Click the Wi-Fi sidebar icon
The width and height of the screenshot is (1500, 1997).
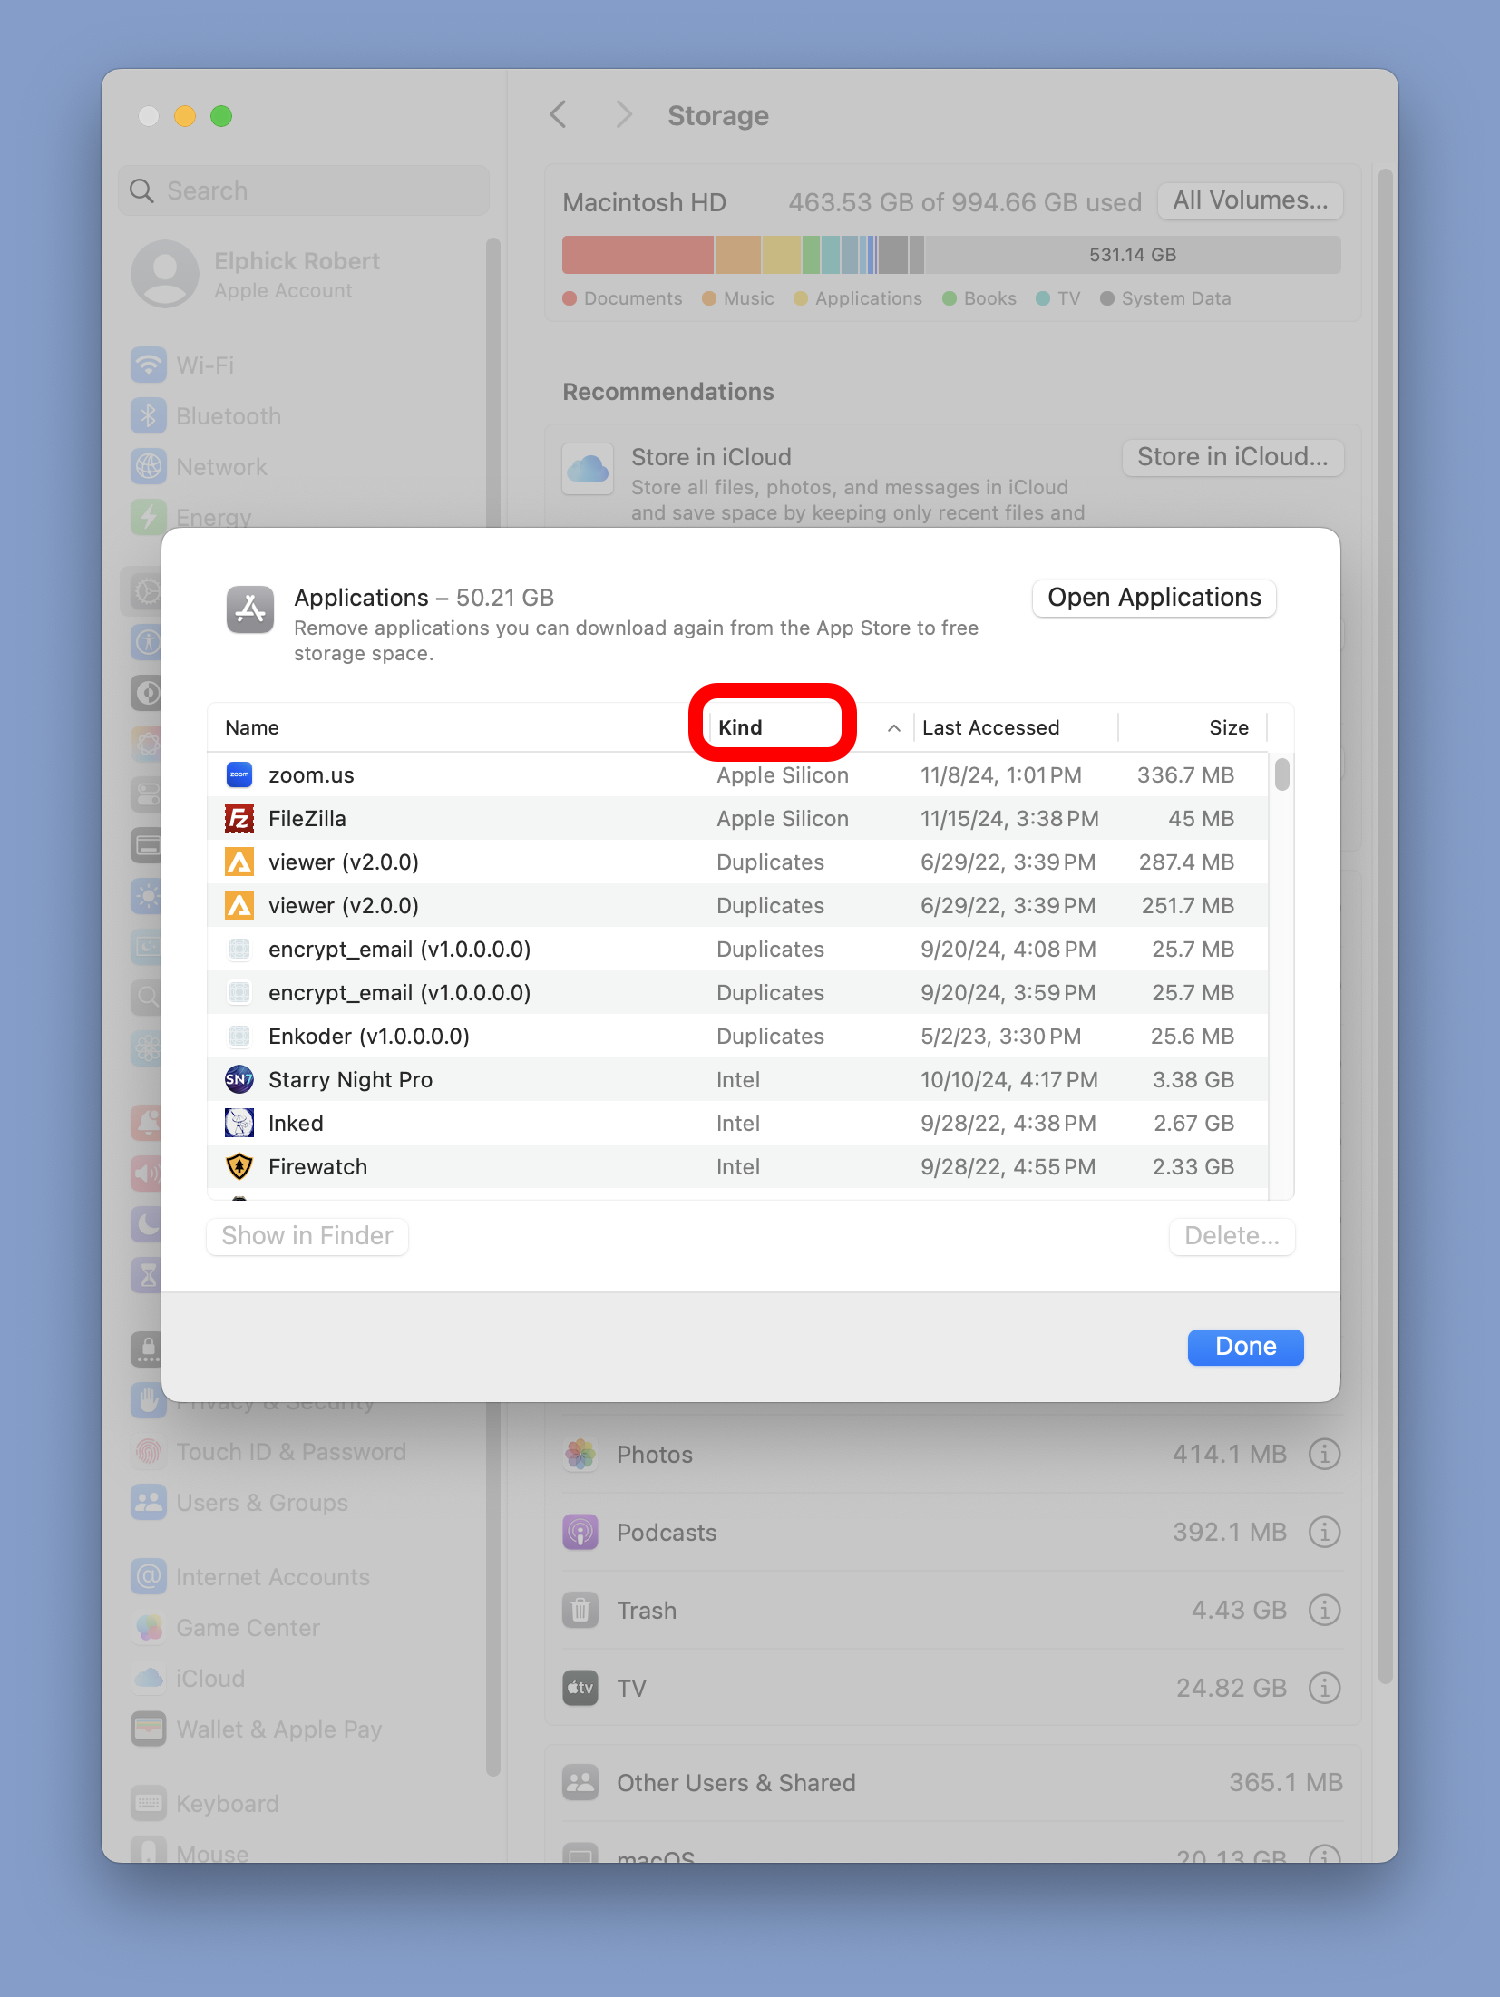coord(149,365)
